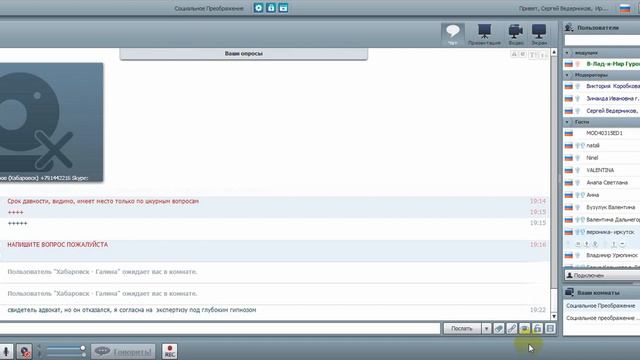Click flag icon next to Анна
The image size is (640, 360).
(x=569, y=195)
